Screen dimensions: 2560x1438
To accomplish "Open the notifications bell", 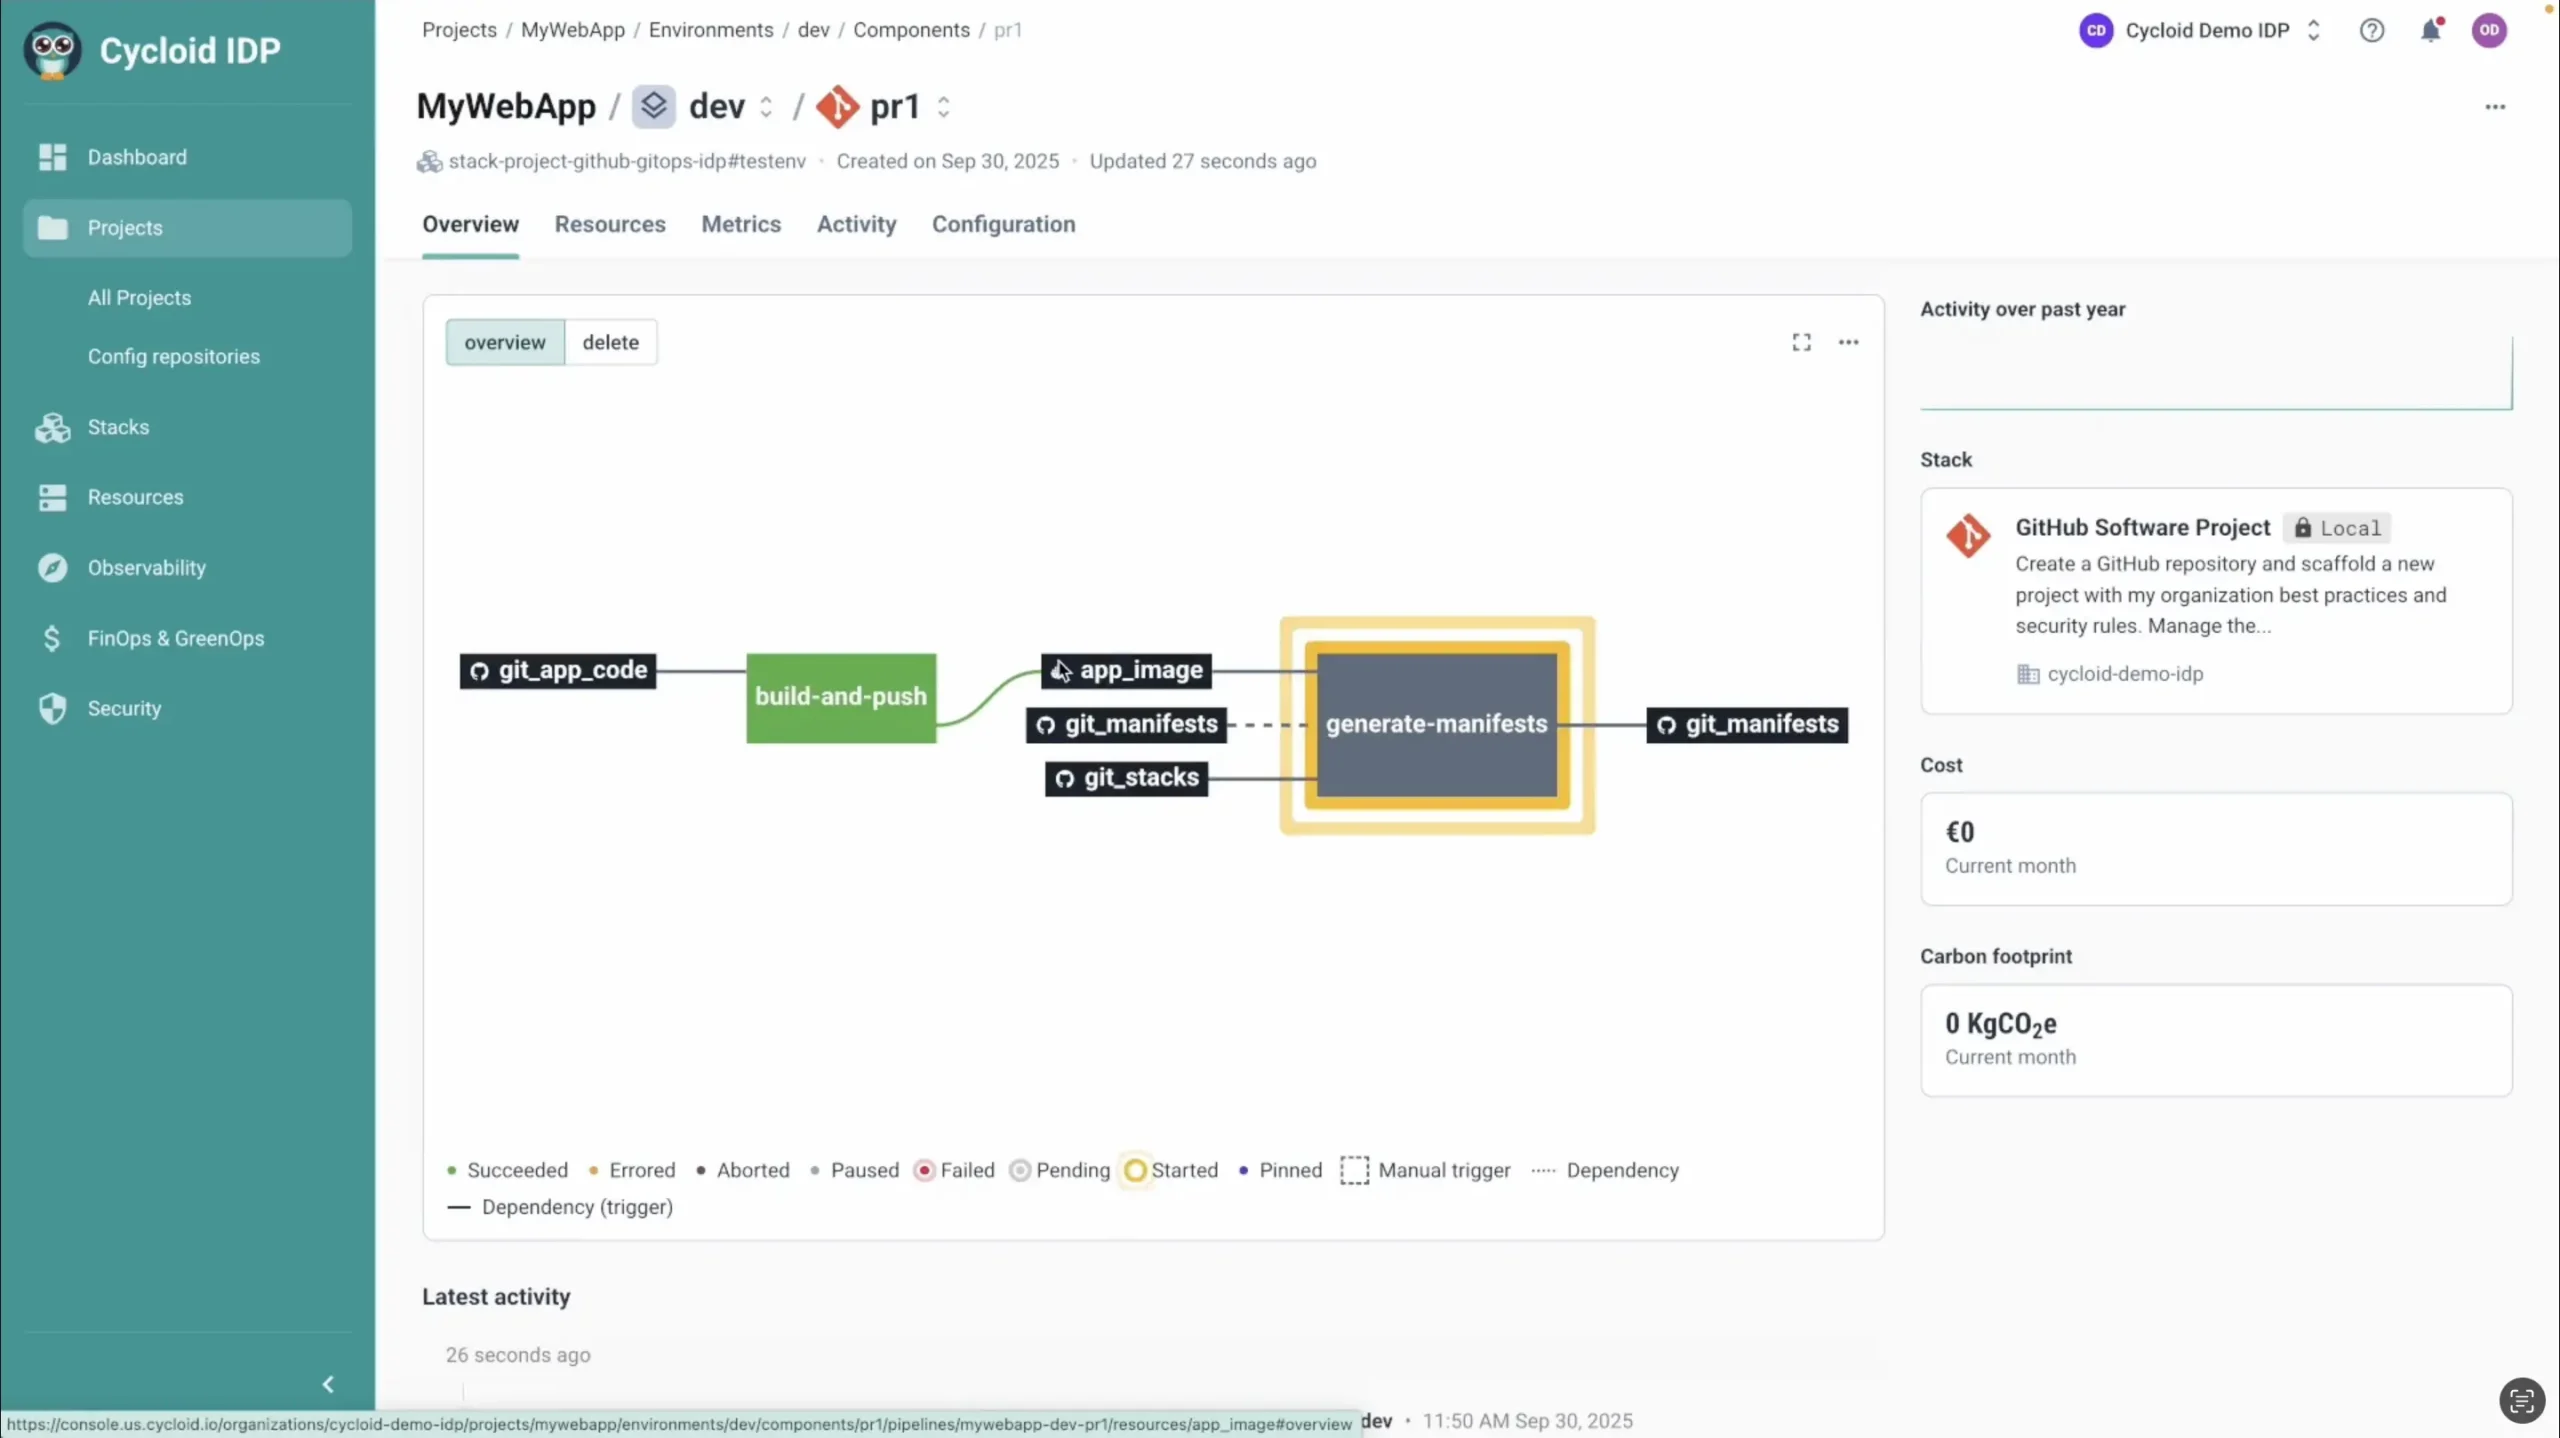I will coord(2431,30).
